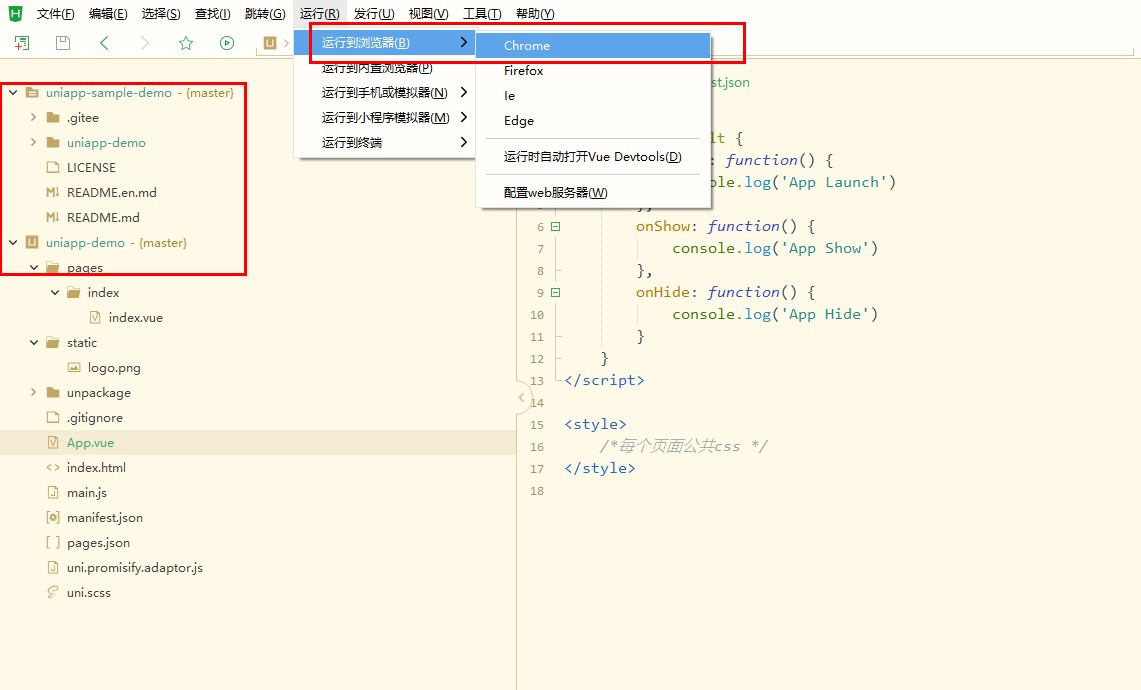The height and width of the screenshot is (690, 1141).
Task: Open the 文件(F) menu
Action: coord(55,13)
